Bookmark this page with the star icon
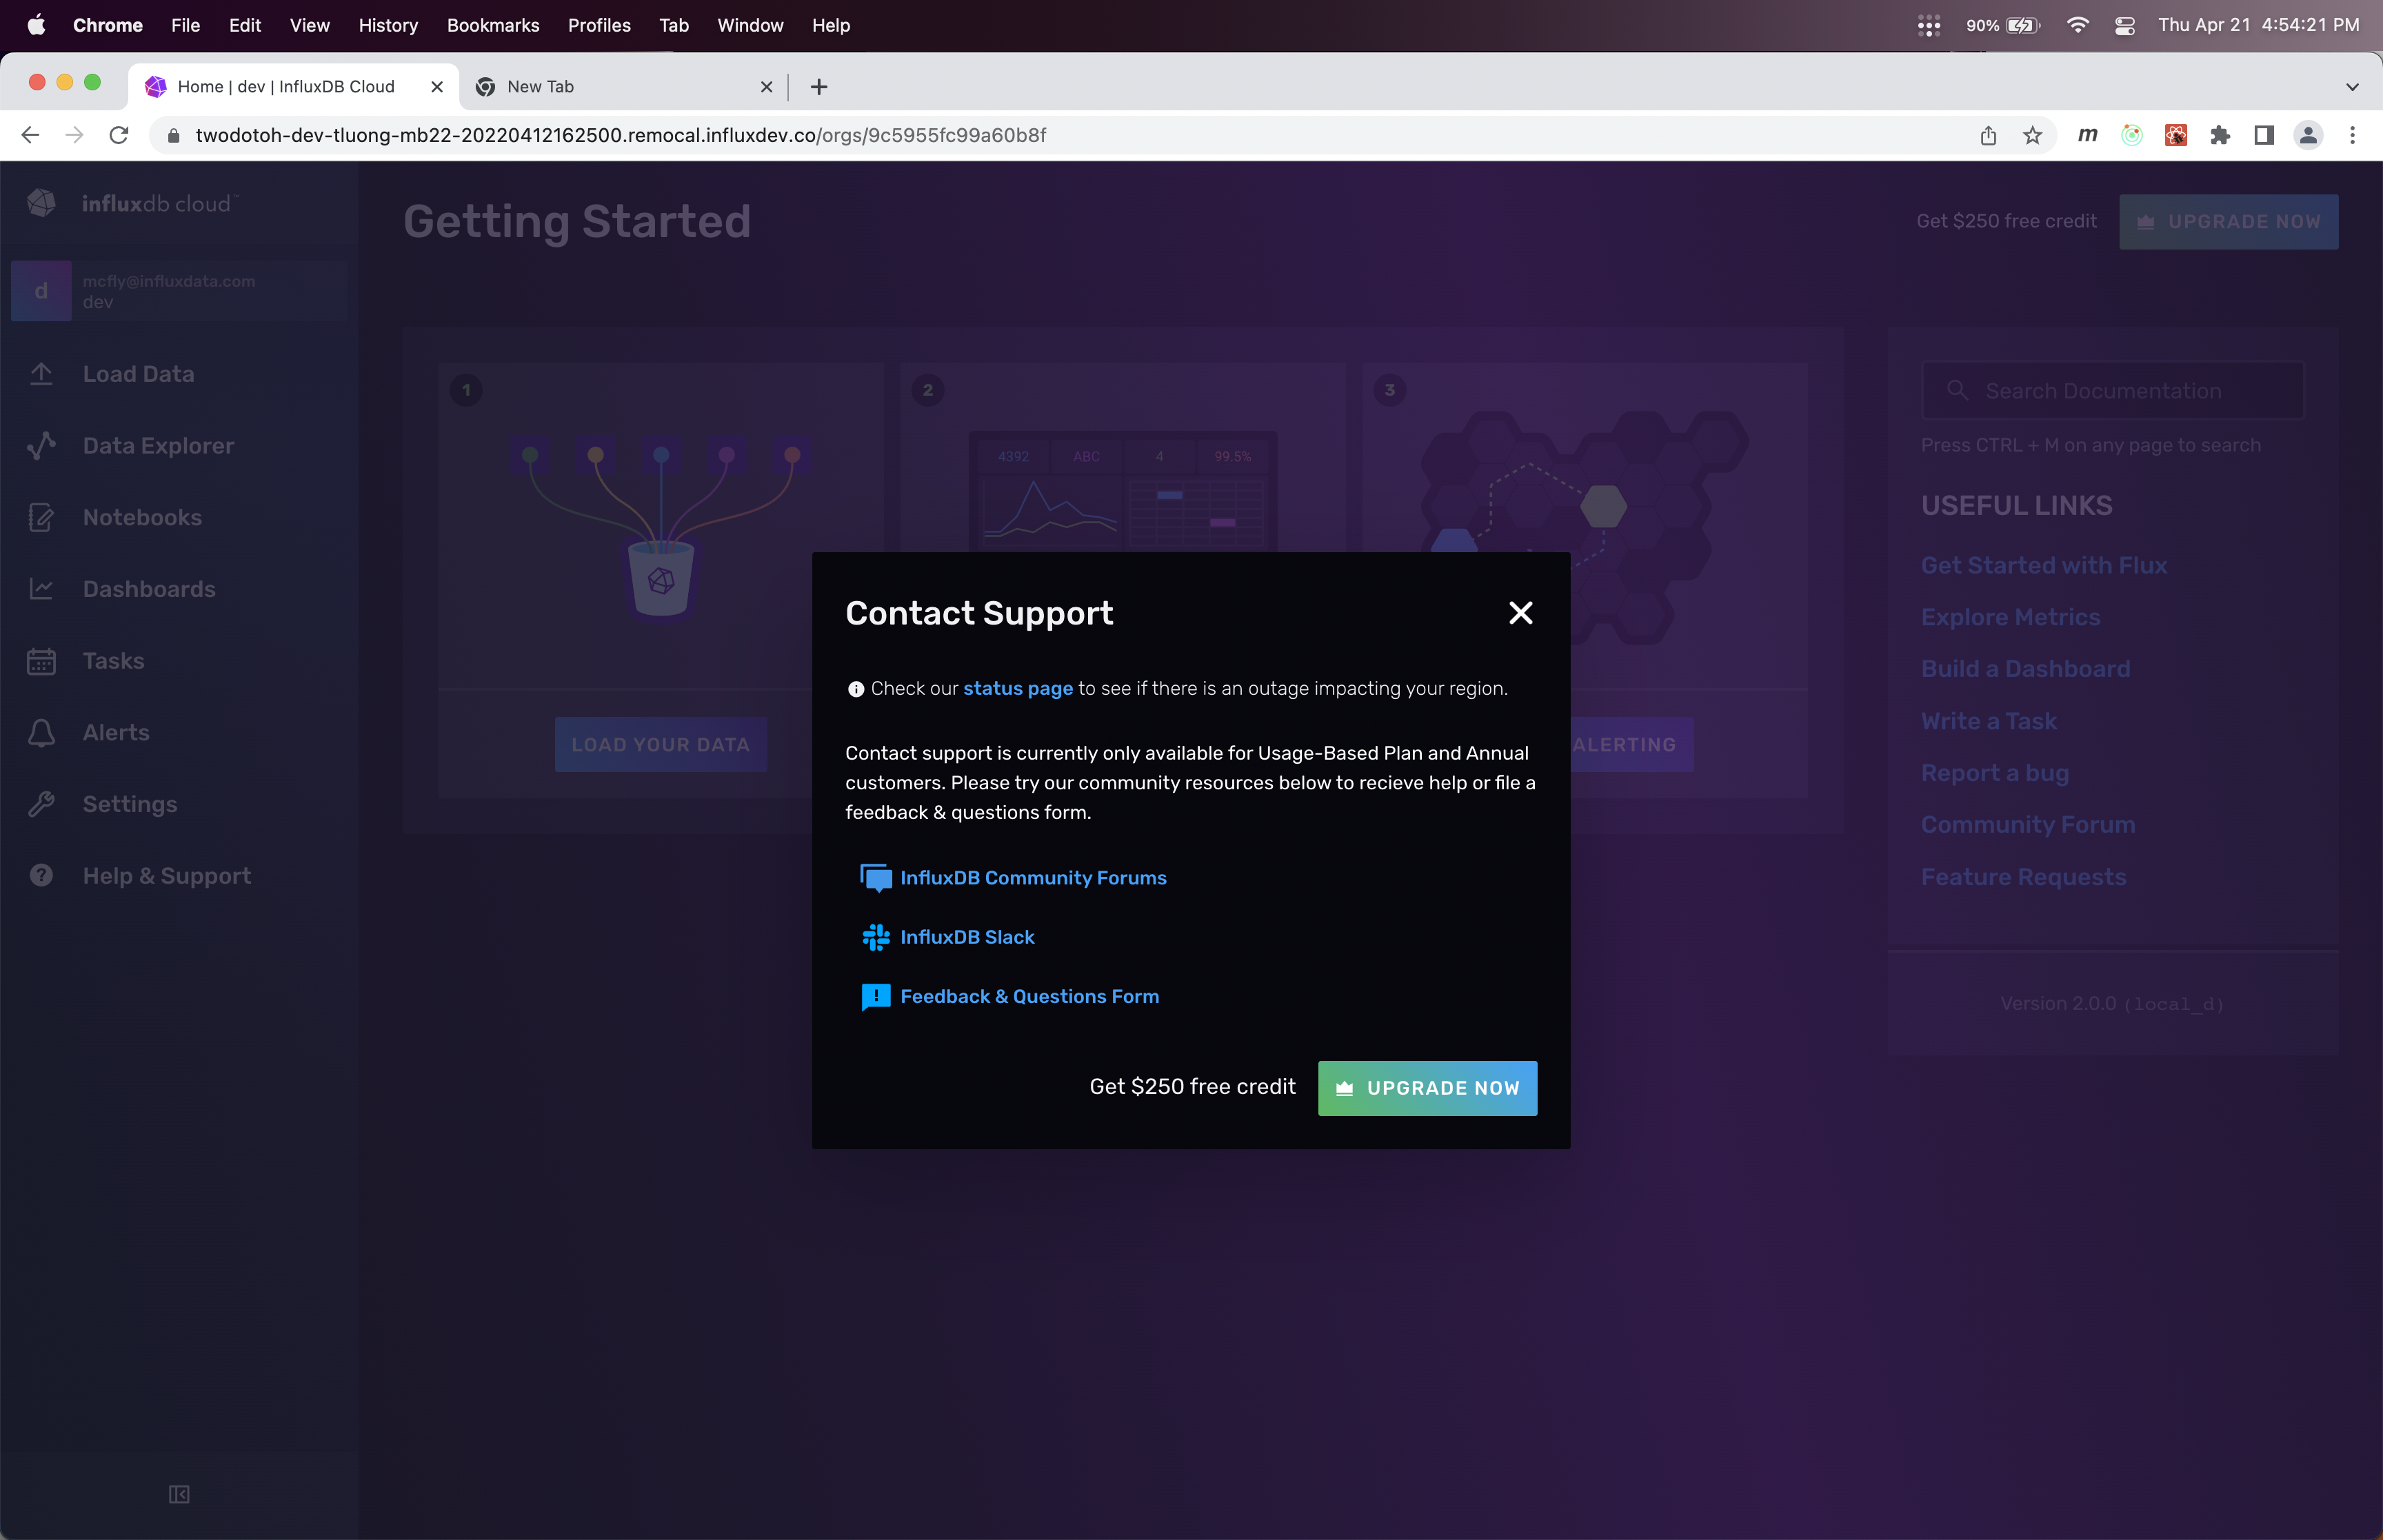2383x1540 pixels. click(x=2032, y=136)
